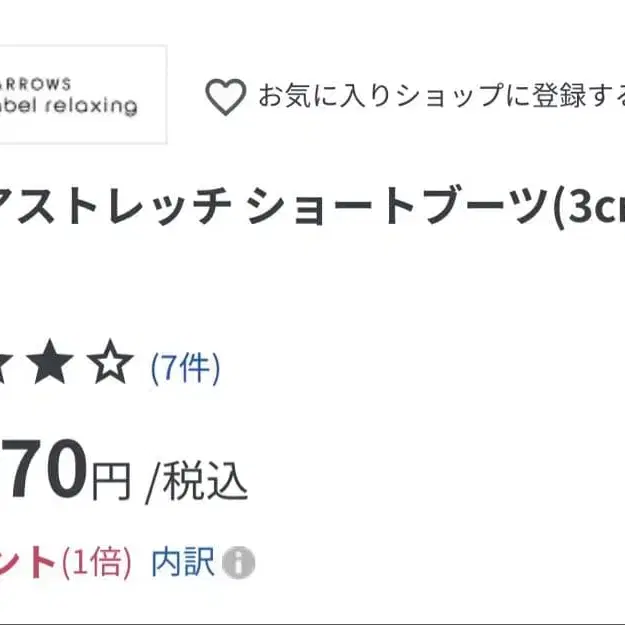Open the (7件) reviews link
Image resolution: width=625 pixels, height=625 pixels.
tap(185, 368)
